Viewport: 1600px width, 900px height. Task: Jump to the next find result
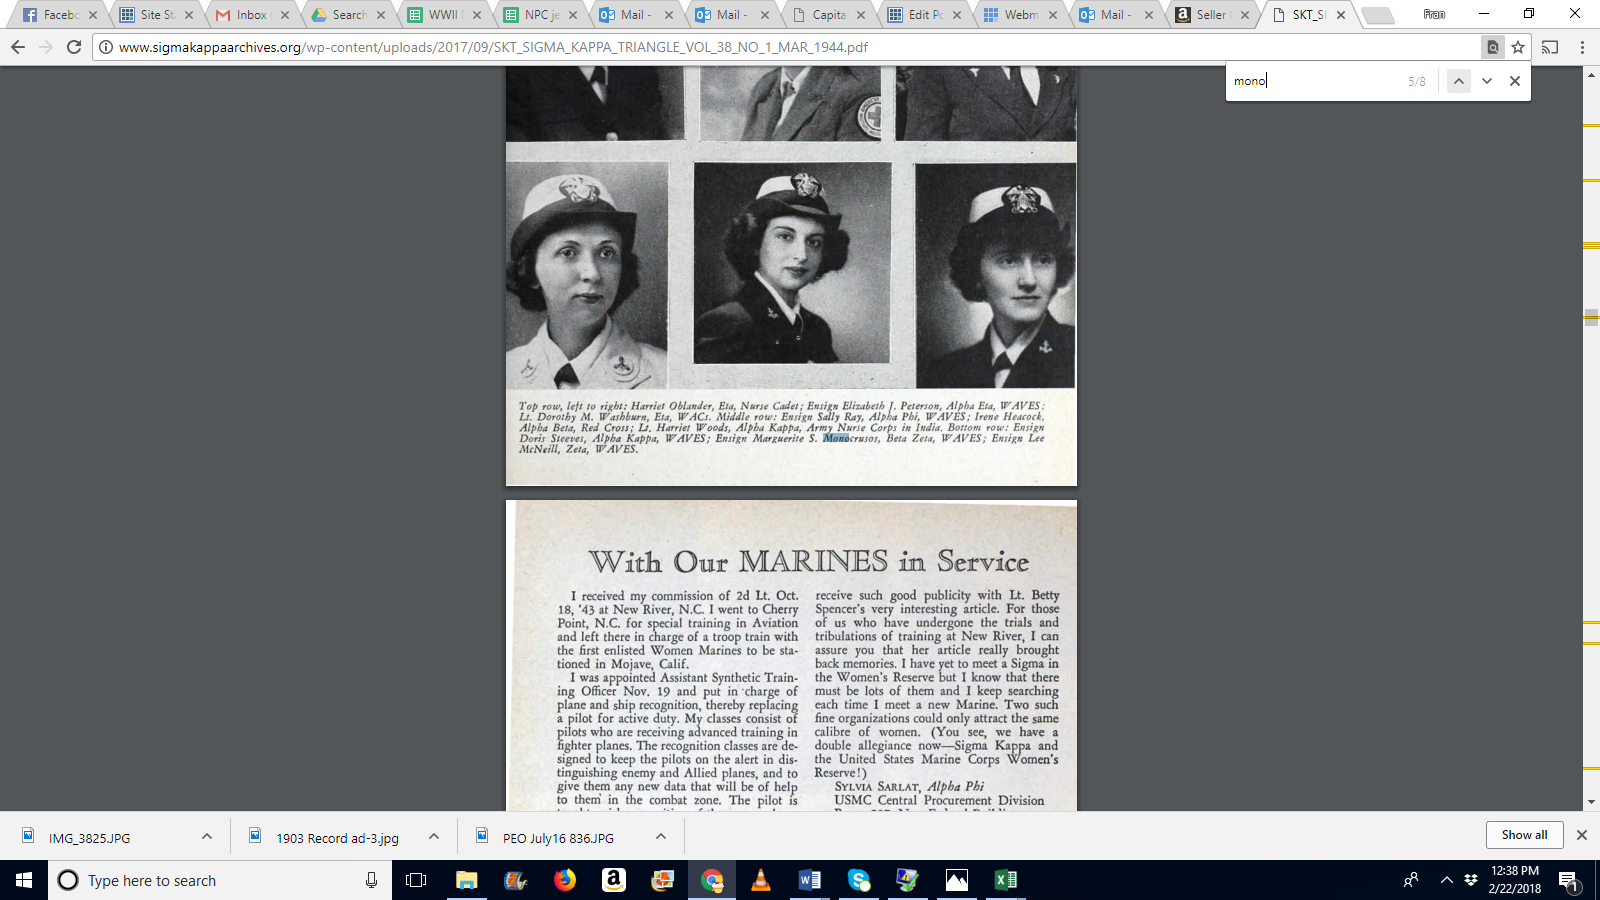pyautogui.click(x=1487, y=81)
